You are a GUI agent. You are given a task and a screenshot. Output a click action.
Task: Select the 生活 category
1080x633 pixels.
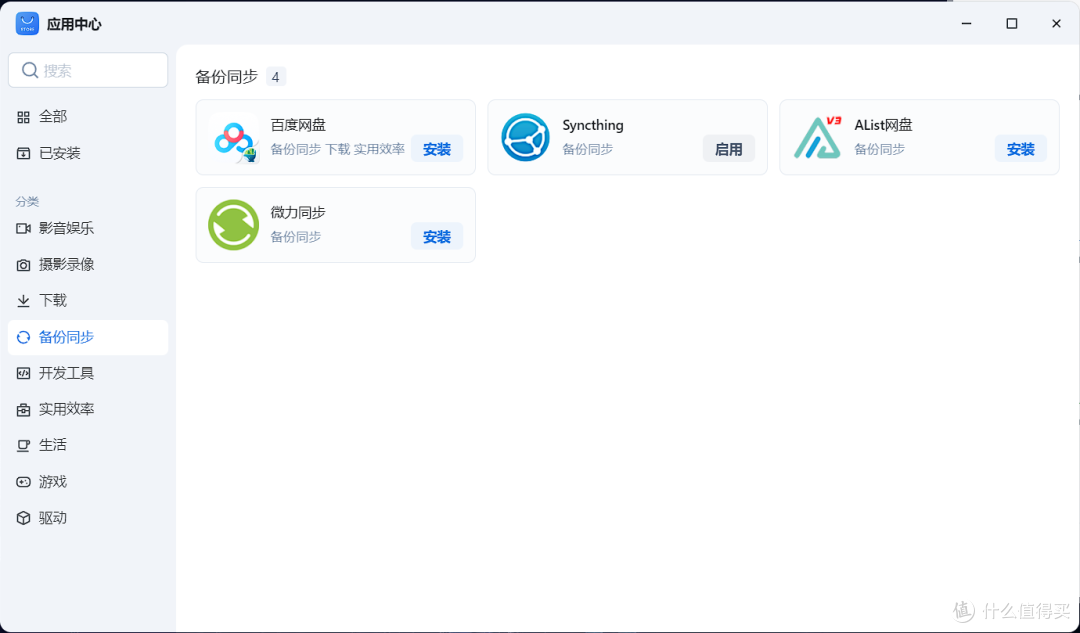coord(88,445)
